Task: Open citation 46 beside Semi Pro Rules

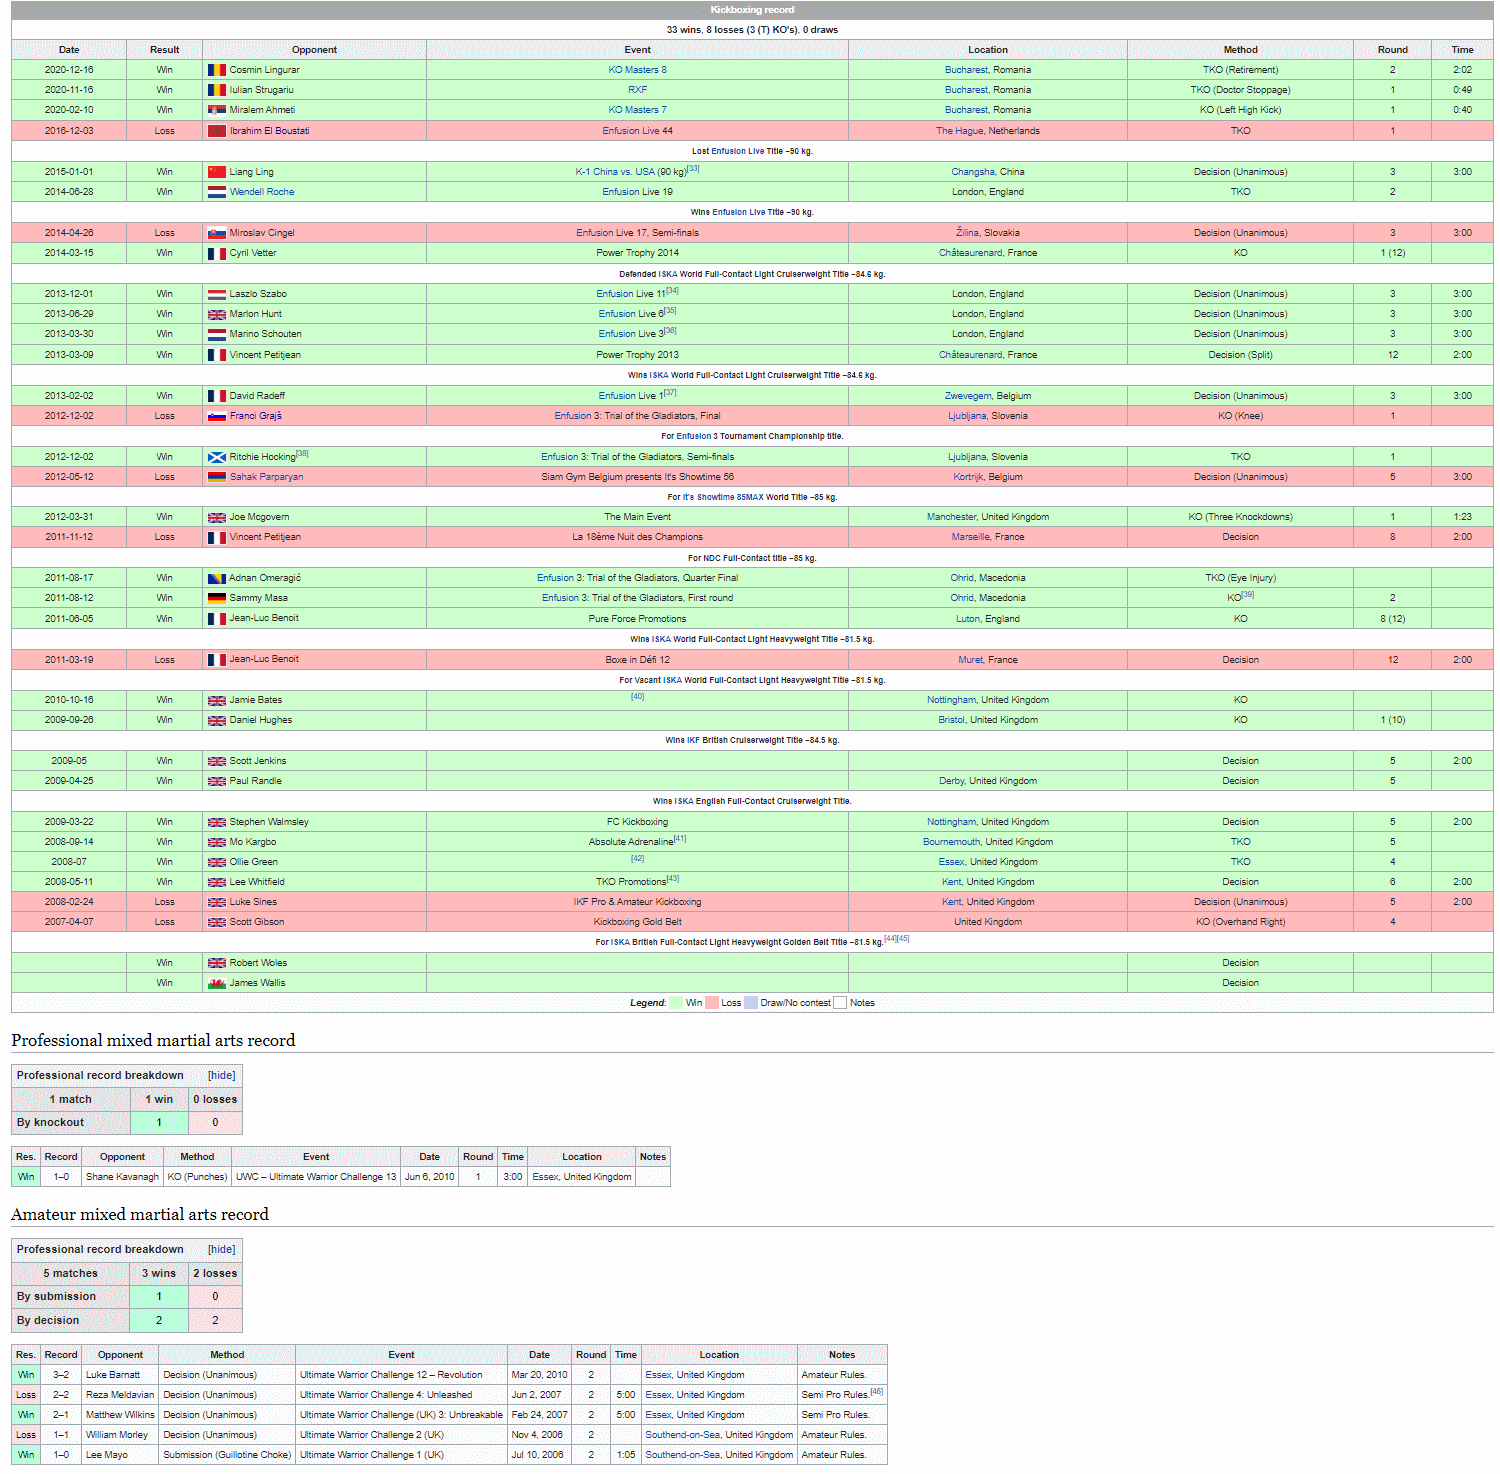Action: (x=876, y=1391)
